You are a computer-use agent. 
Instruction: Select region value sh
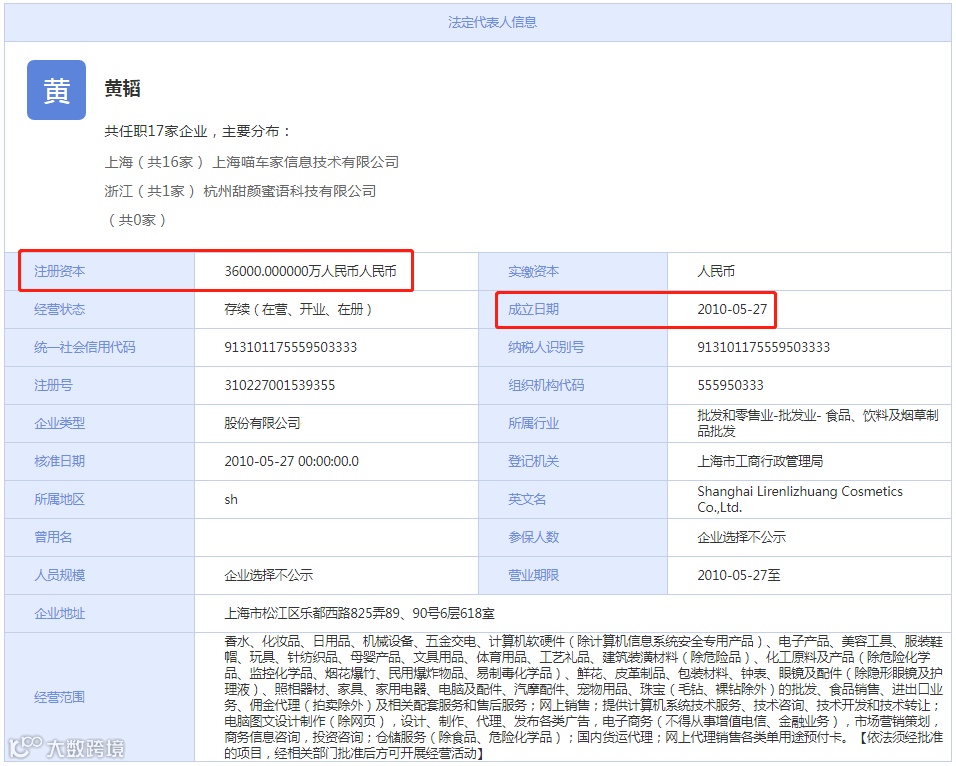pyautogui.click(x=231, y=499)
